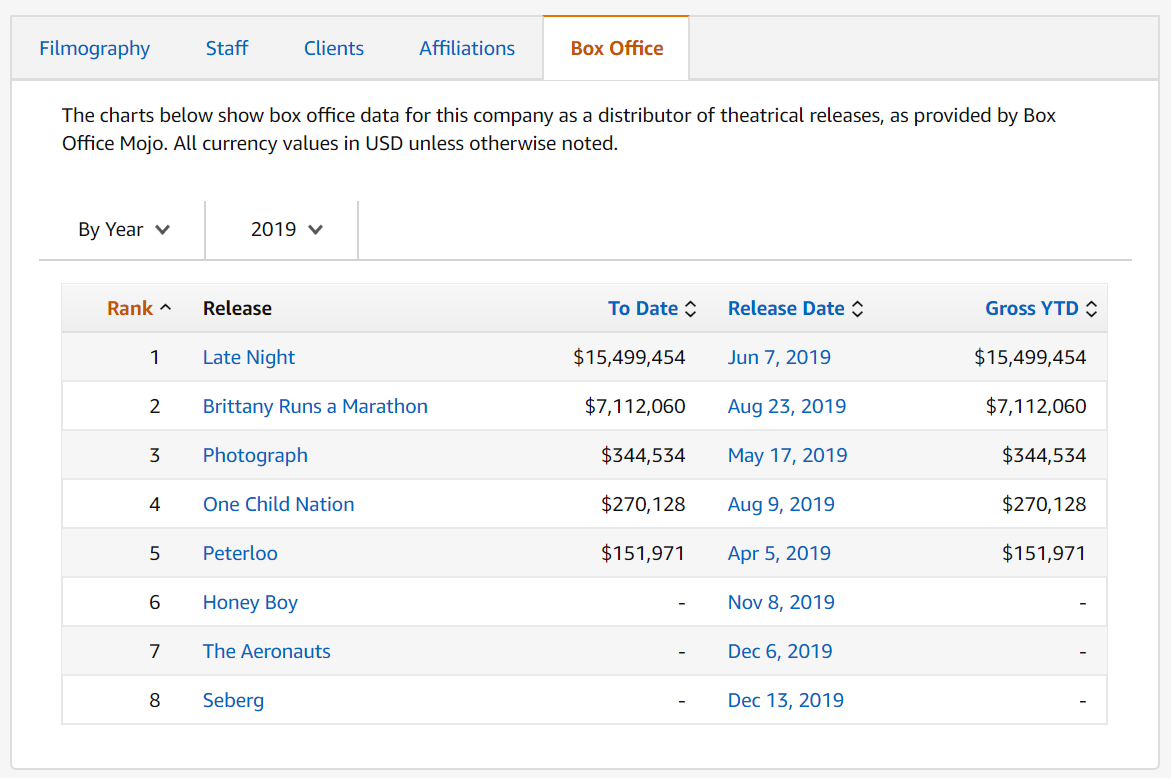Image resolution: width=1171 pixels, height=778 pixels.
Task: Click the Rank column sort arrow
Action: point(165,308)
